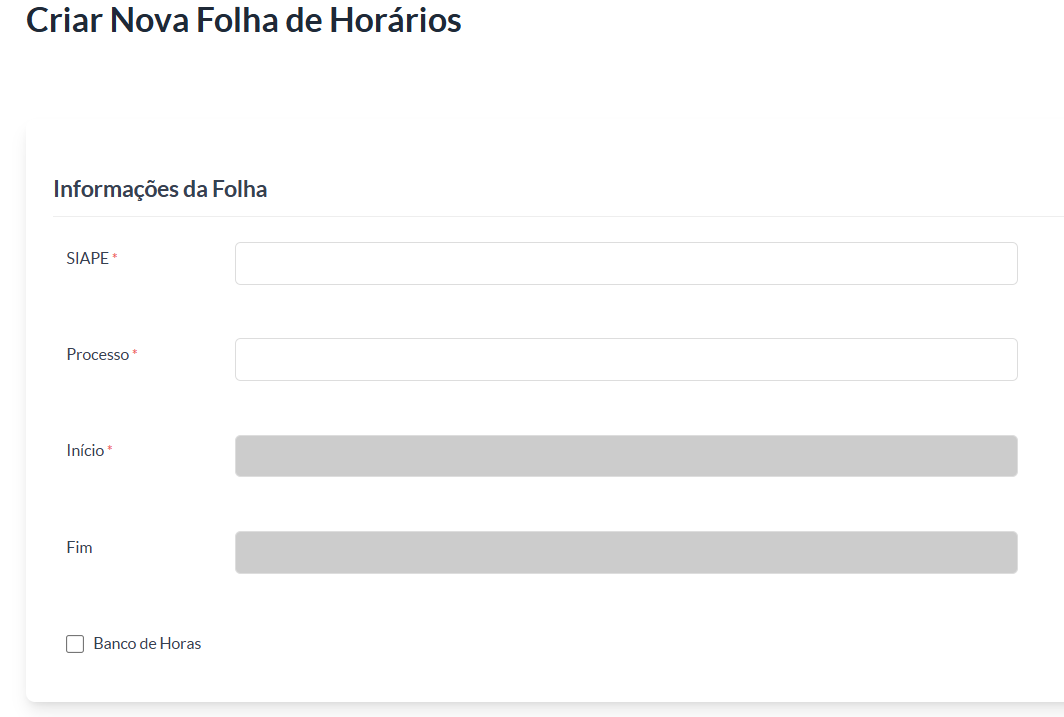Select the grey Fim date field
This screenshot has width=1064, height=717.
coord(626,552)
